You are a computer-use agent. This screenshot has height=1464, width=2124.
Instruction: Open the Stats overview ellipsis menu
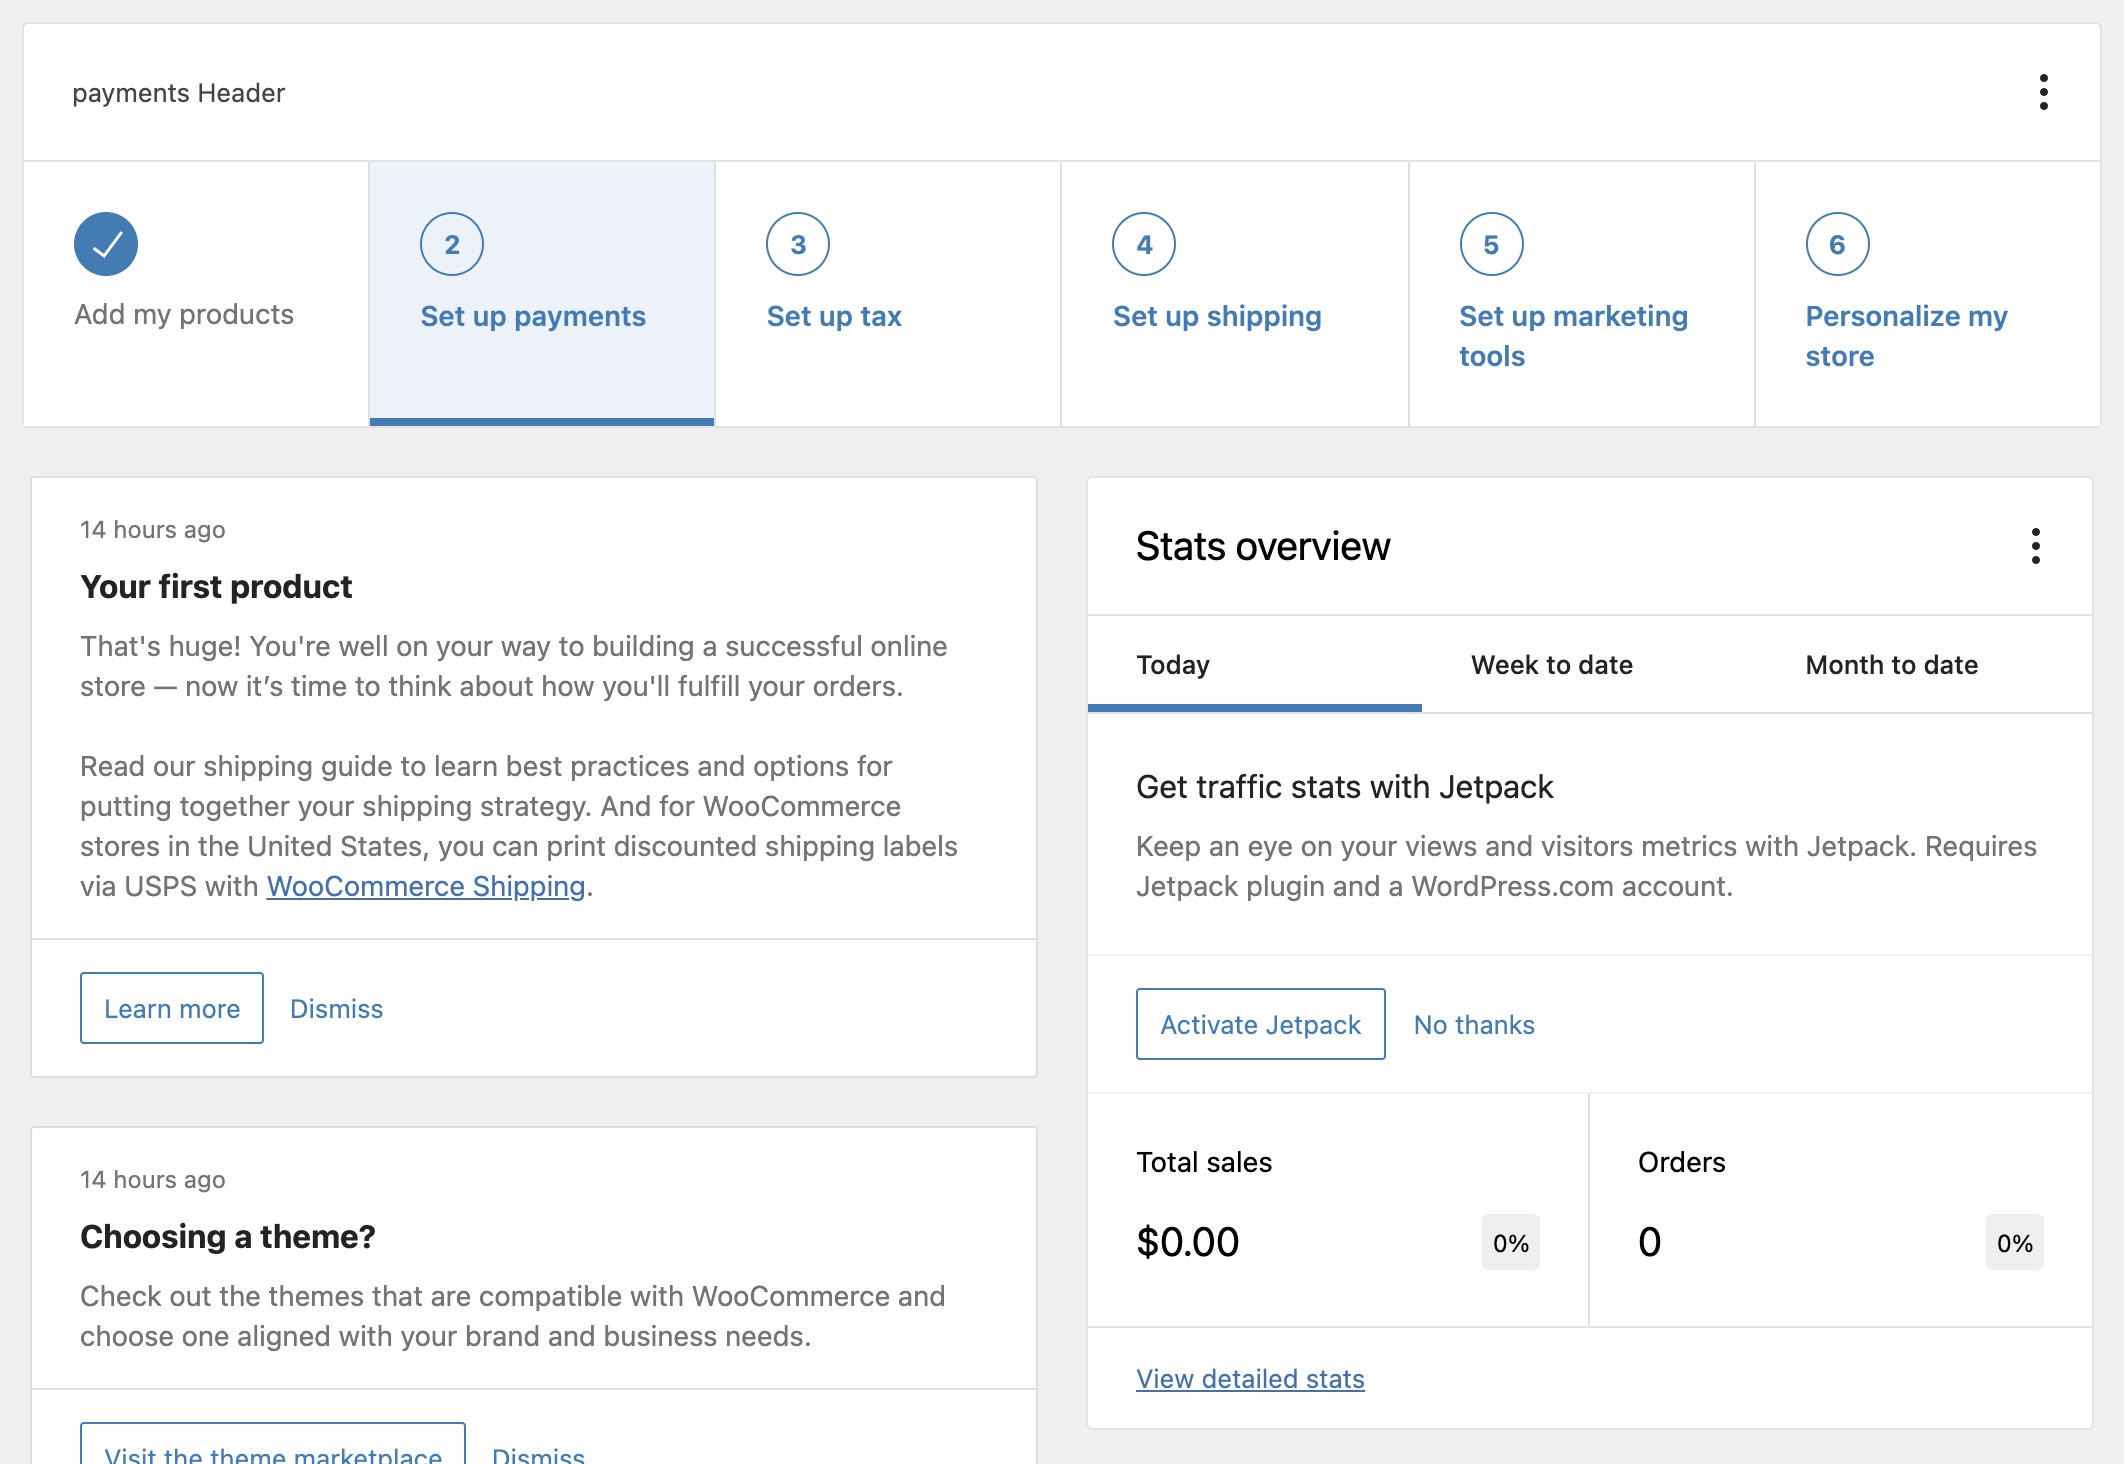tap(2035, 546)
